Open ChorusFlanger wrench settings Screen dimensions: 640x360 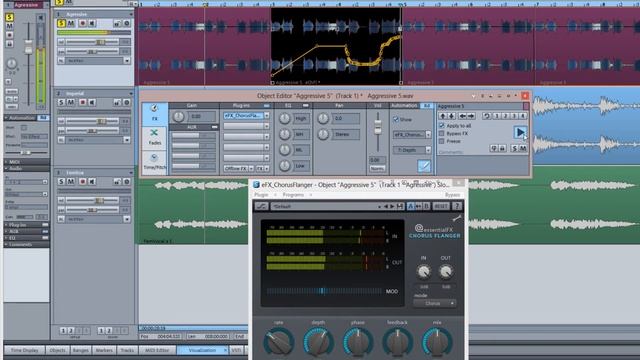click(x=457, y=218)
